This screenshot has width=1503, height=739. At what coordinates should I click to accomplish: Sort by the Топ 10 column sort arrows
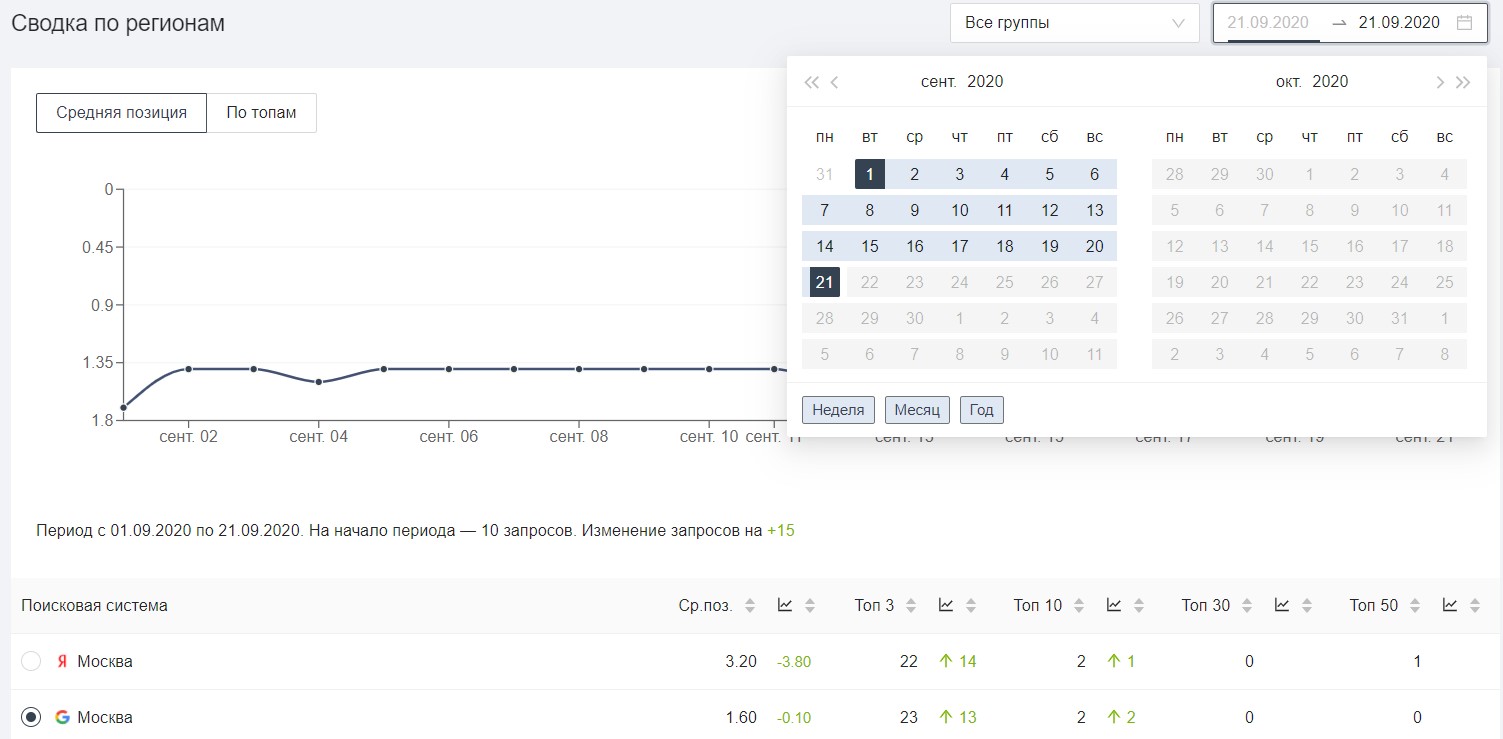point(1078,606)
